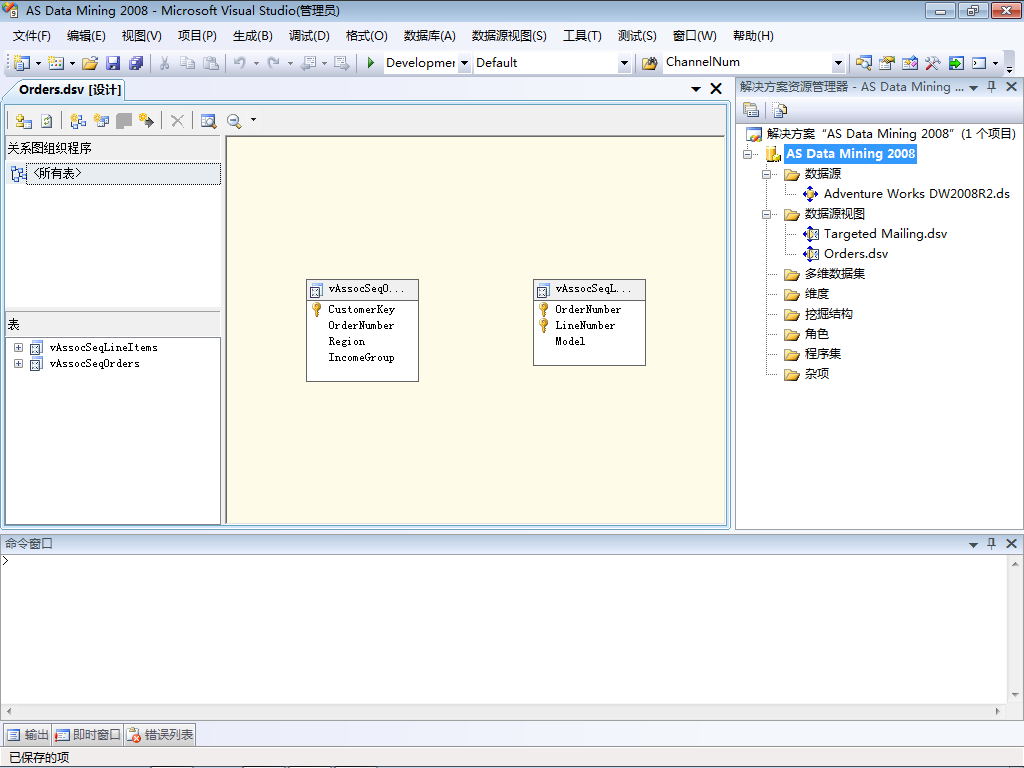This screenshot has height=768, width=1024.
Task: Click New Relationship arrow icon
Action: point(146,121)
